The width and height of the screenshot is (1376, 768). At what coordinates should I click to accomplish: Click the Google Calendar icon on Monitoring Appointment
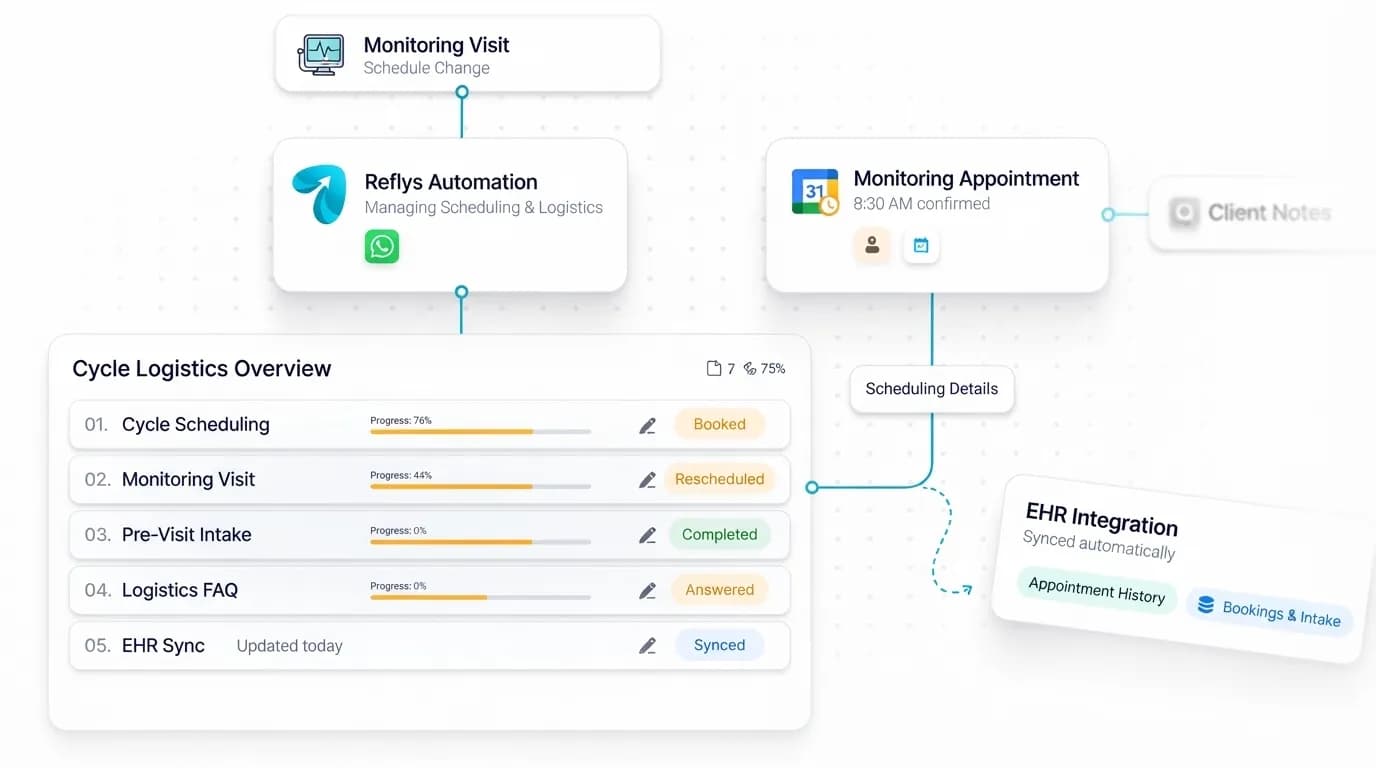[815, 192]
